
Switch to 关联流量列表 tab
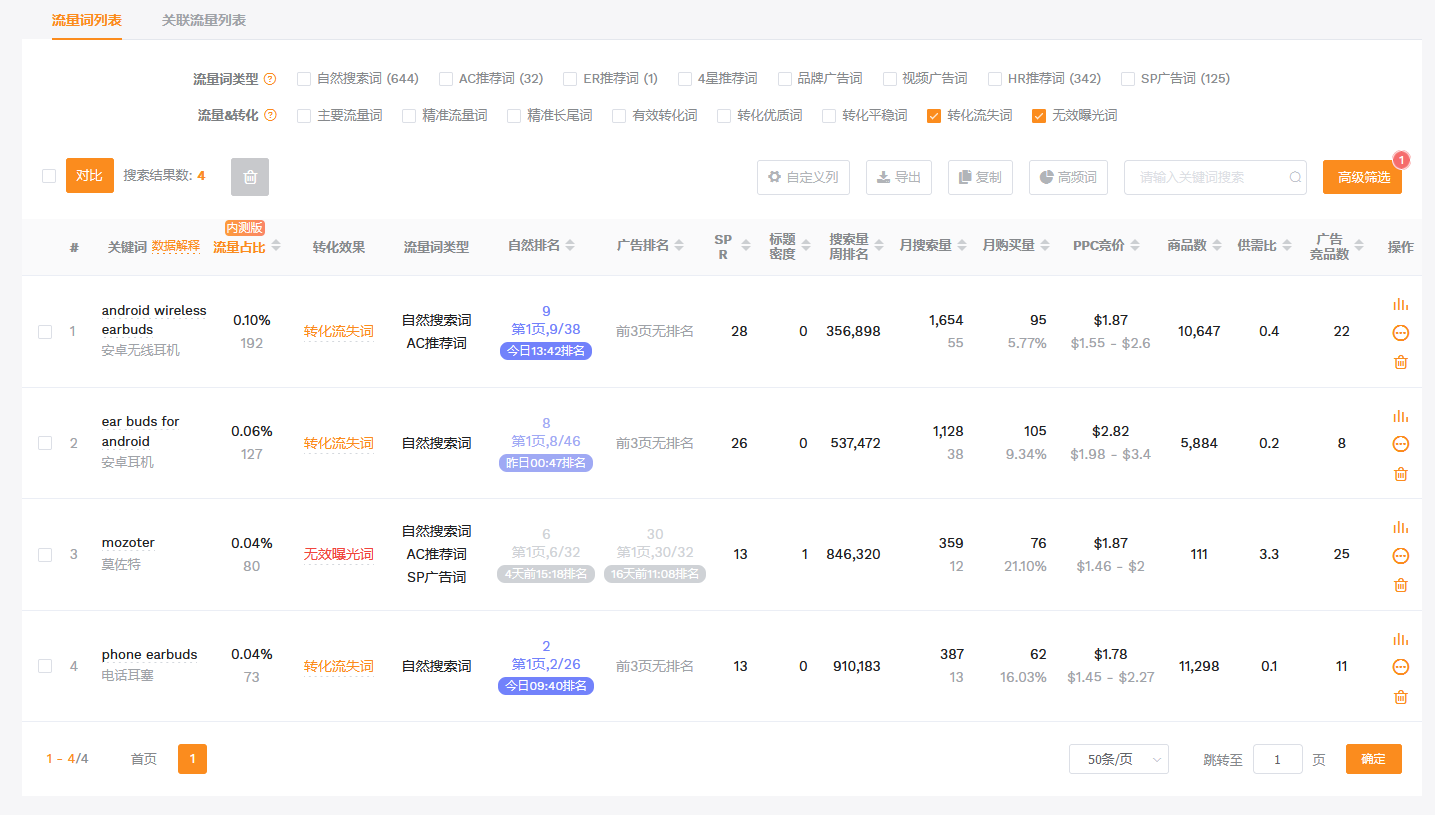pos(204,20)
